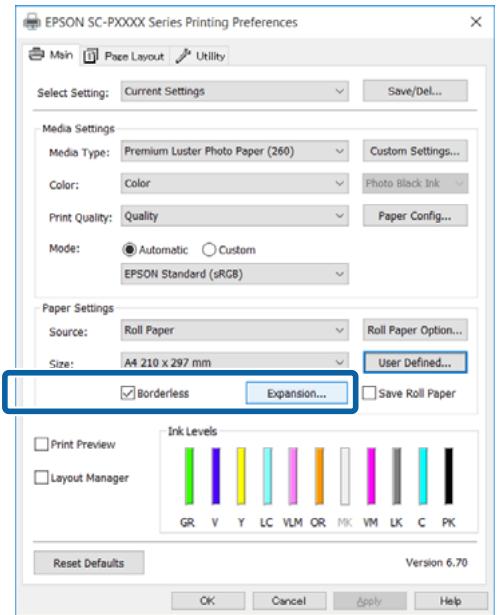
Task: Click the PK photo black ink bar
Action: tap(449, 476)
